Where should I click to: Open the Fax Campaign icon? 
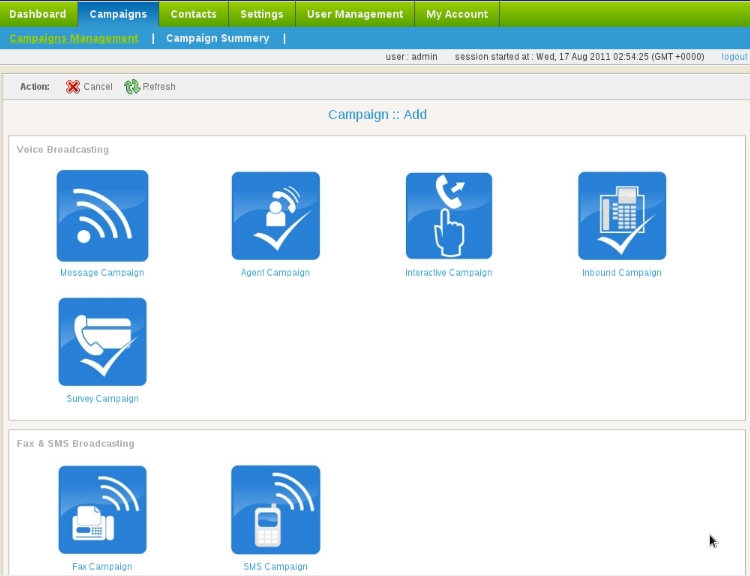102,510
